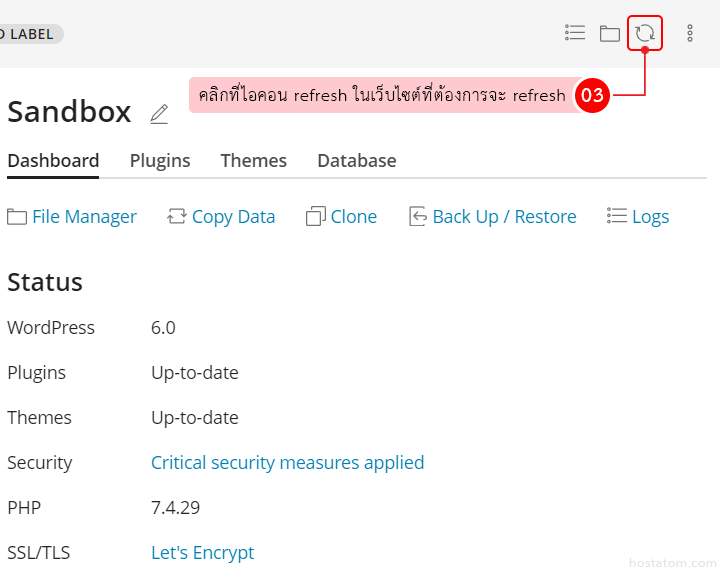Click Critical security measures applied link
This screenshot has width=720, height=570.
pyautogui.click(x=287, y=463)
